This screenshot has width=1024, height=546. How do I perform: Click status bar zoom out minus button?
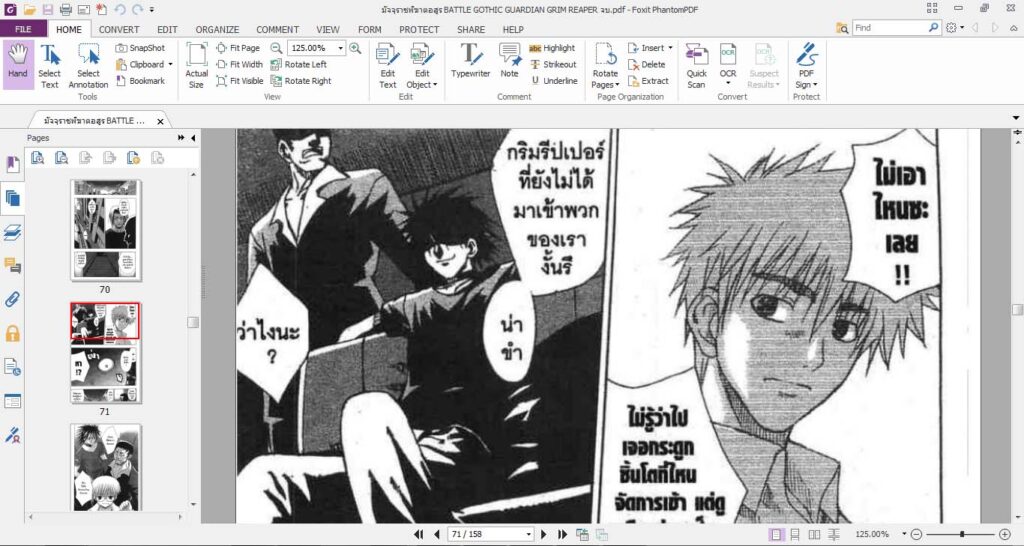pos(916,534)
